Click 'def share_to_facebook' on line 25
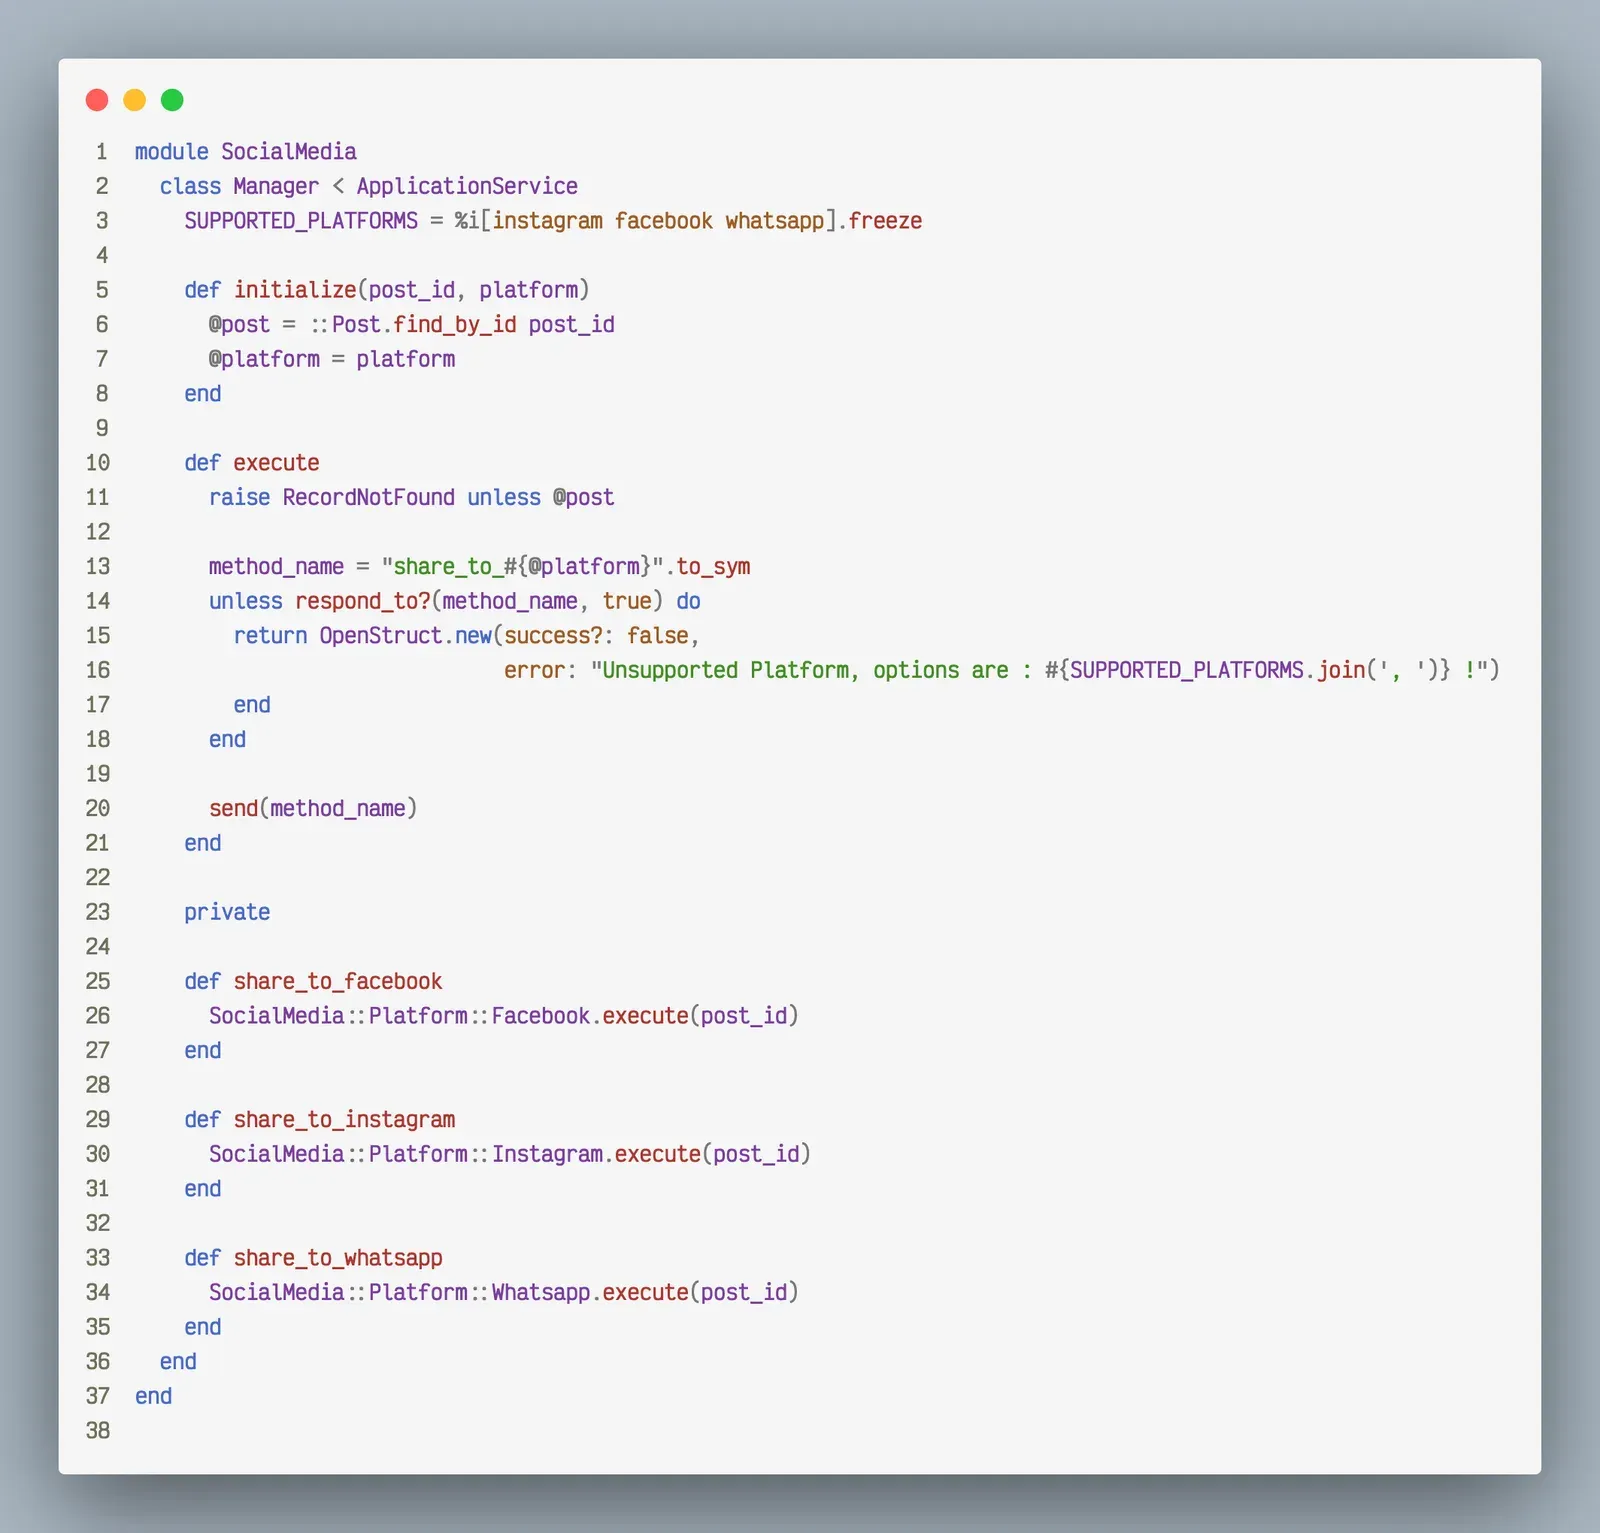This screenshot has width=1600, height=1533. click(313, 982)
